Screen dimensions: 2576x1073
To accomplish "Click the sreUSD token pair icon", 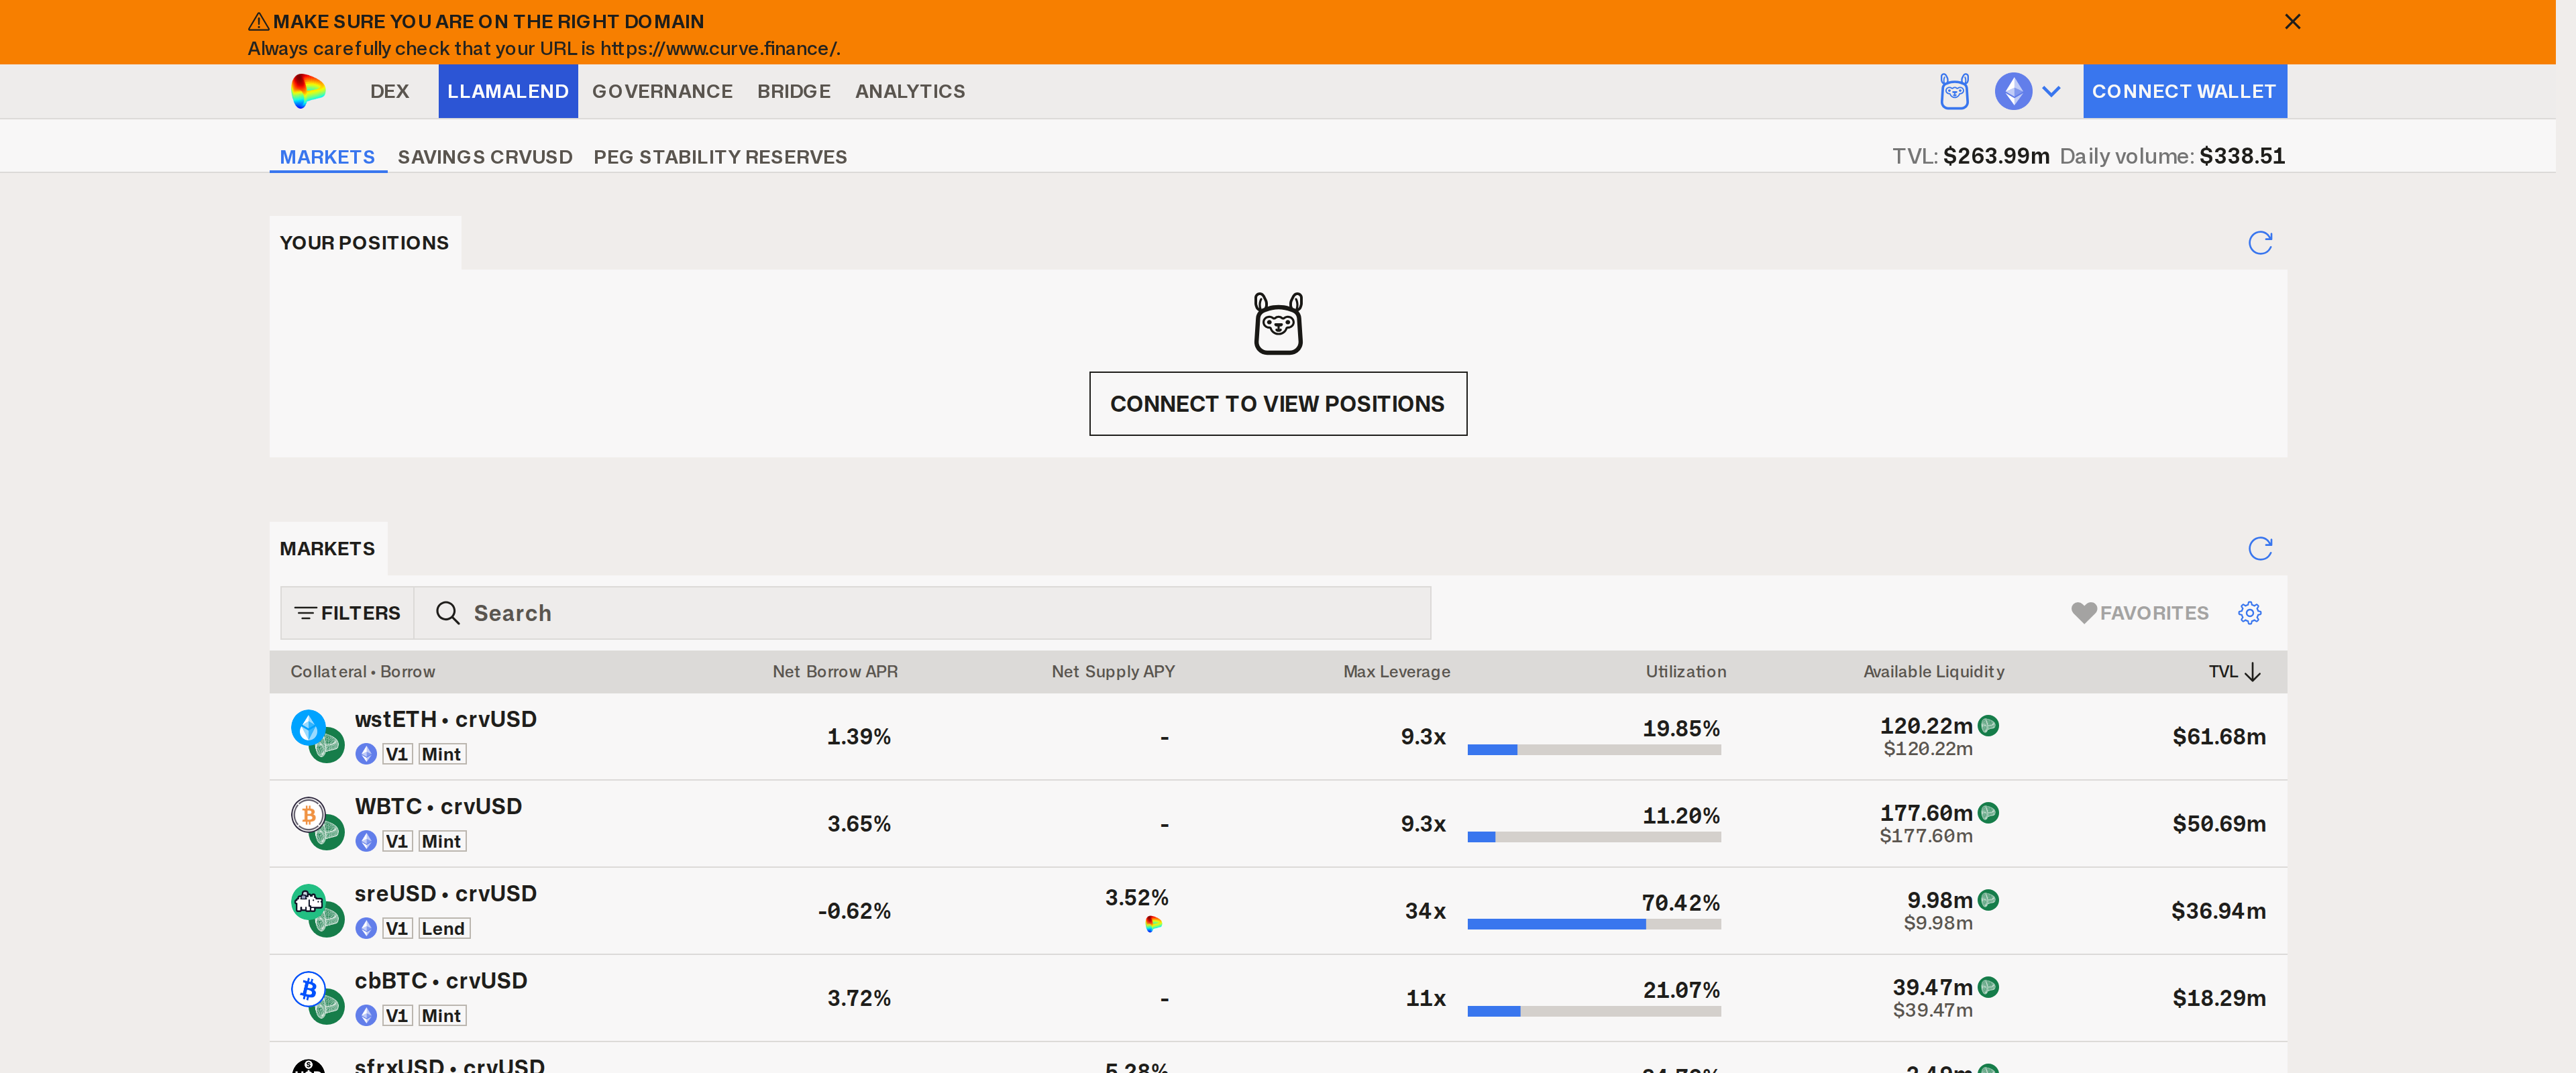I will click(x=317, y=910).
